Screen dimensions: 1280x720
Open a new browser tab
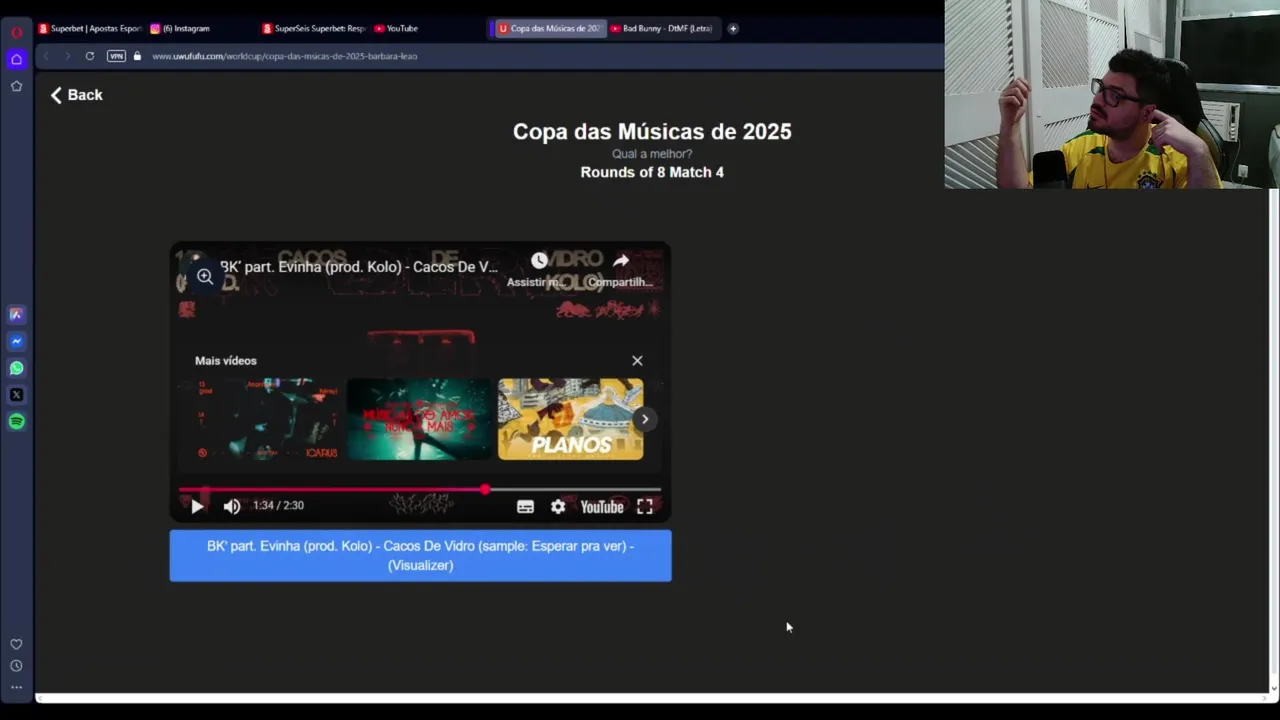click(x=733, y=29)
